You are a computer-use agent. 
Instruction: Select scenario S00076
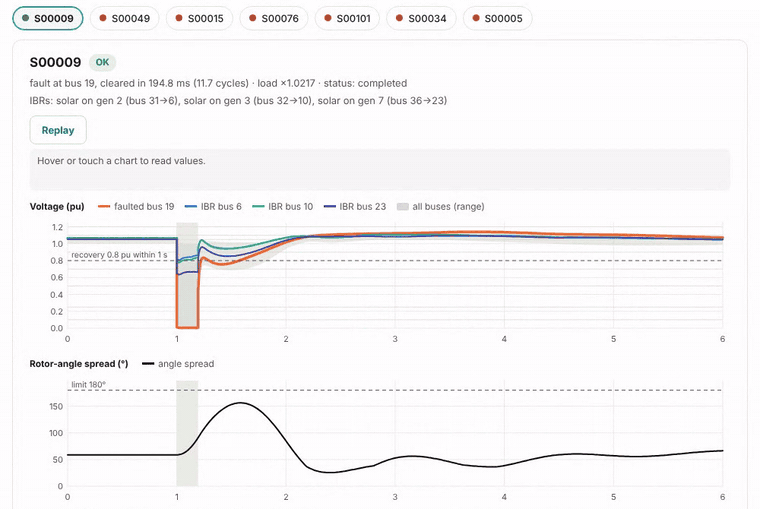pos(274,18)
